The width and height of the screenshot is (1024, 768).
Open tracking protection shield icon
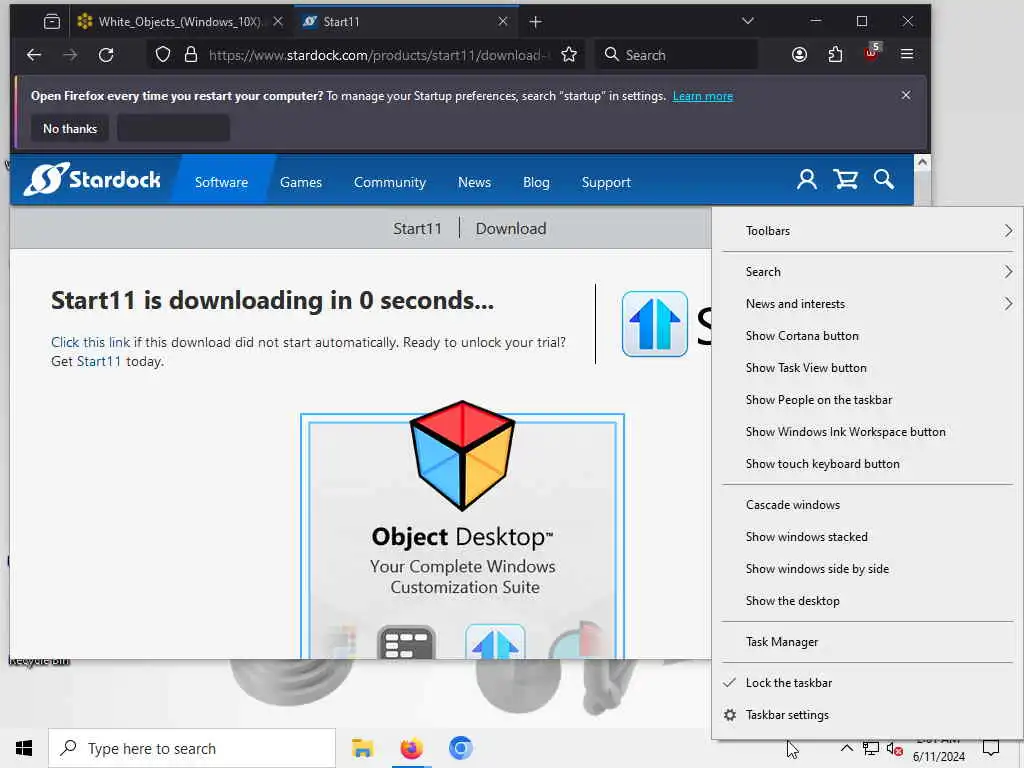163,55
